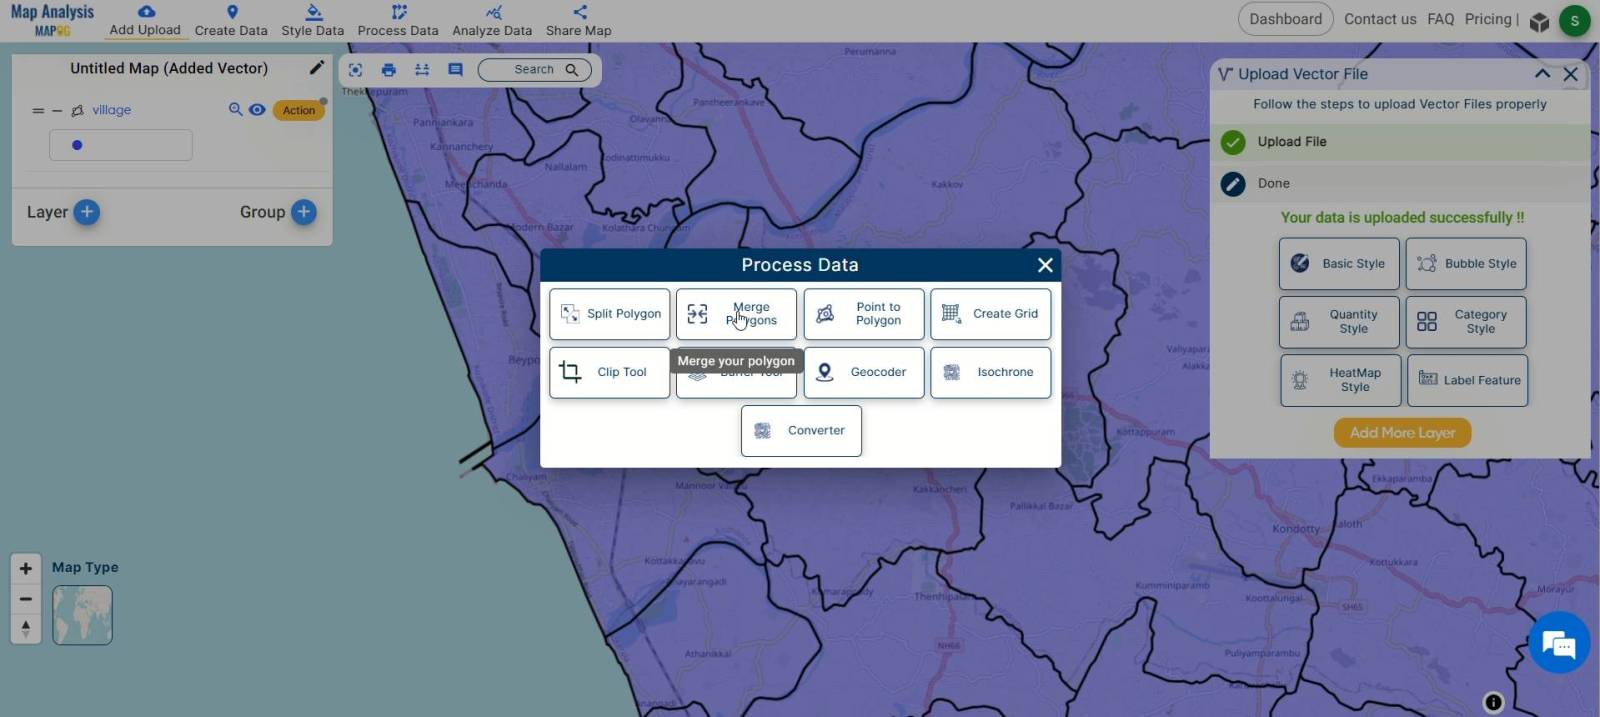Click the fit-to-extent toolbar icon
The width and height of the screenshot is (1600, 717).
click(356, 70)
